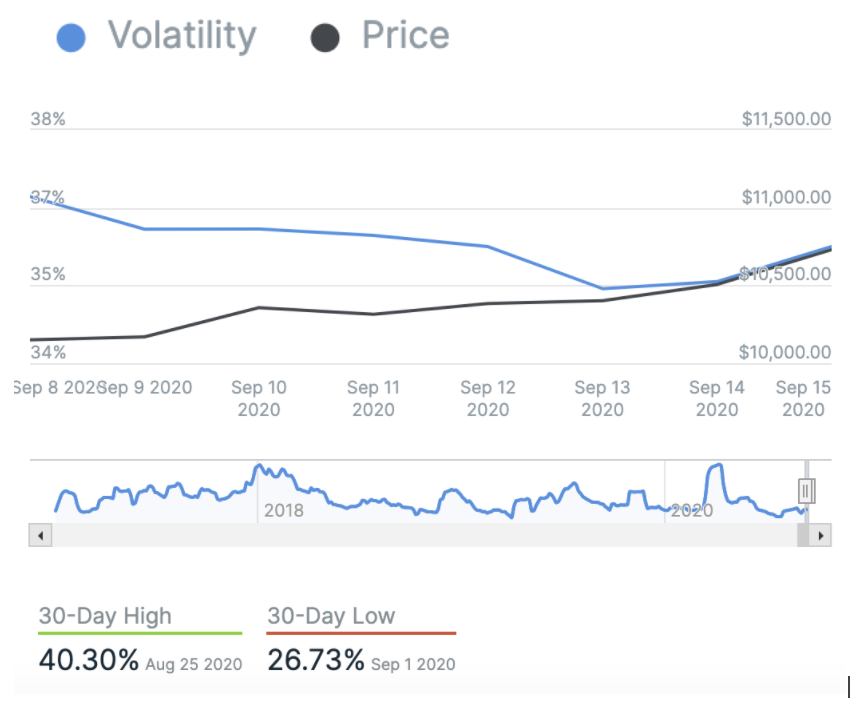The width and height of the screenshot is (858, 718).
Task: Click the Sep 11 2020 axis date
Action: [373, 398]
